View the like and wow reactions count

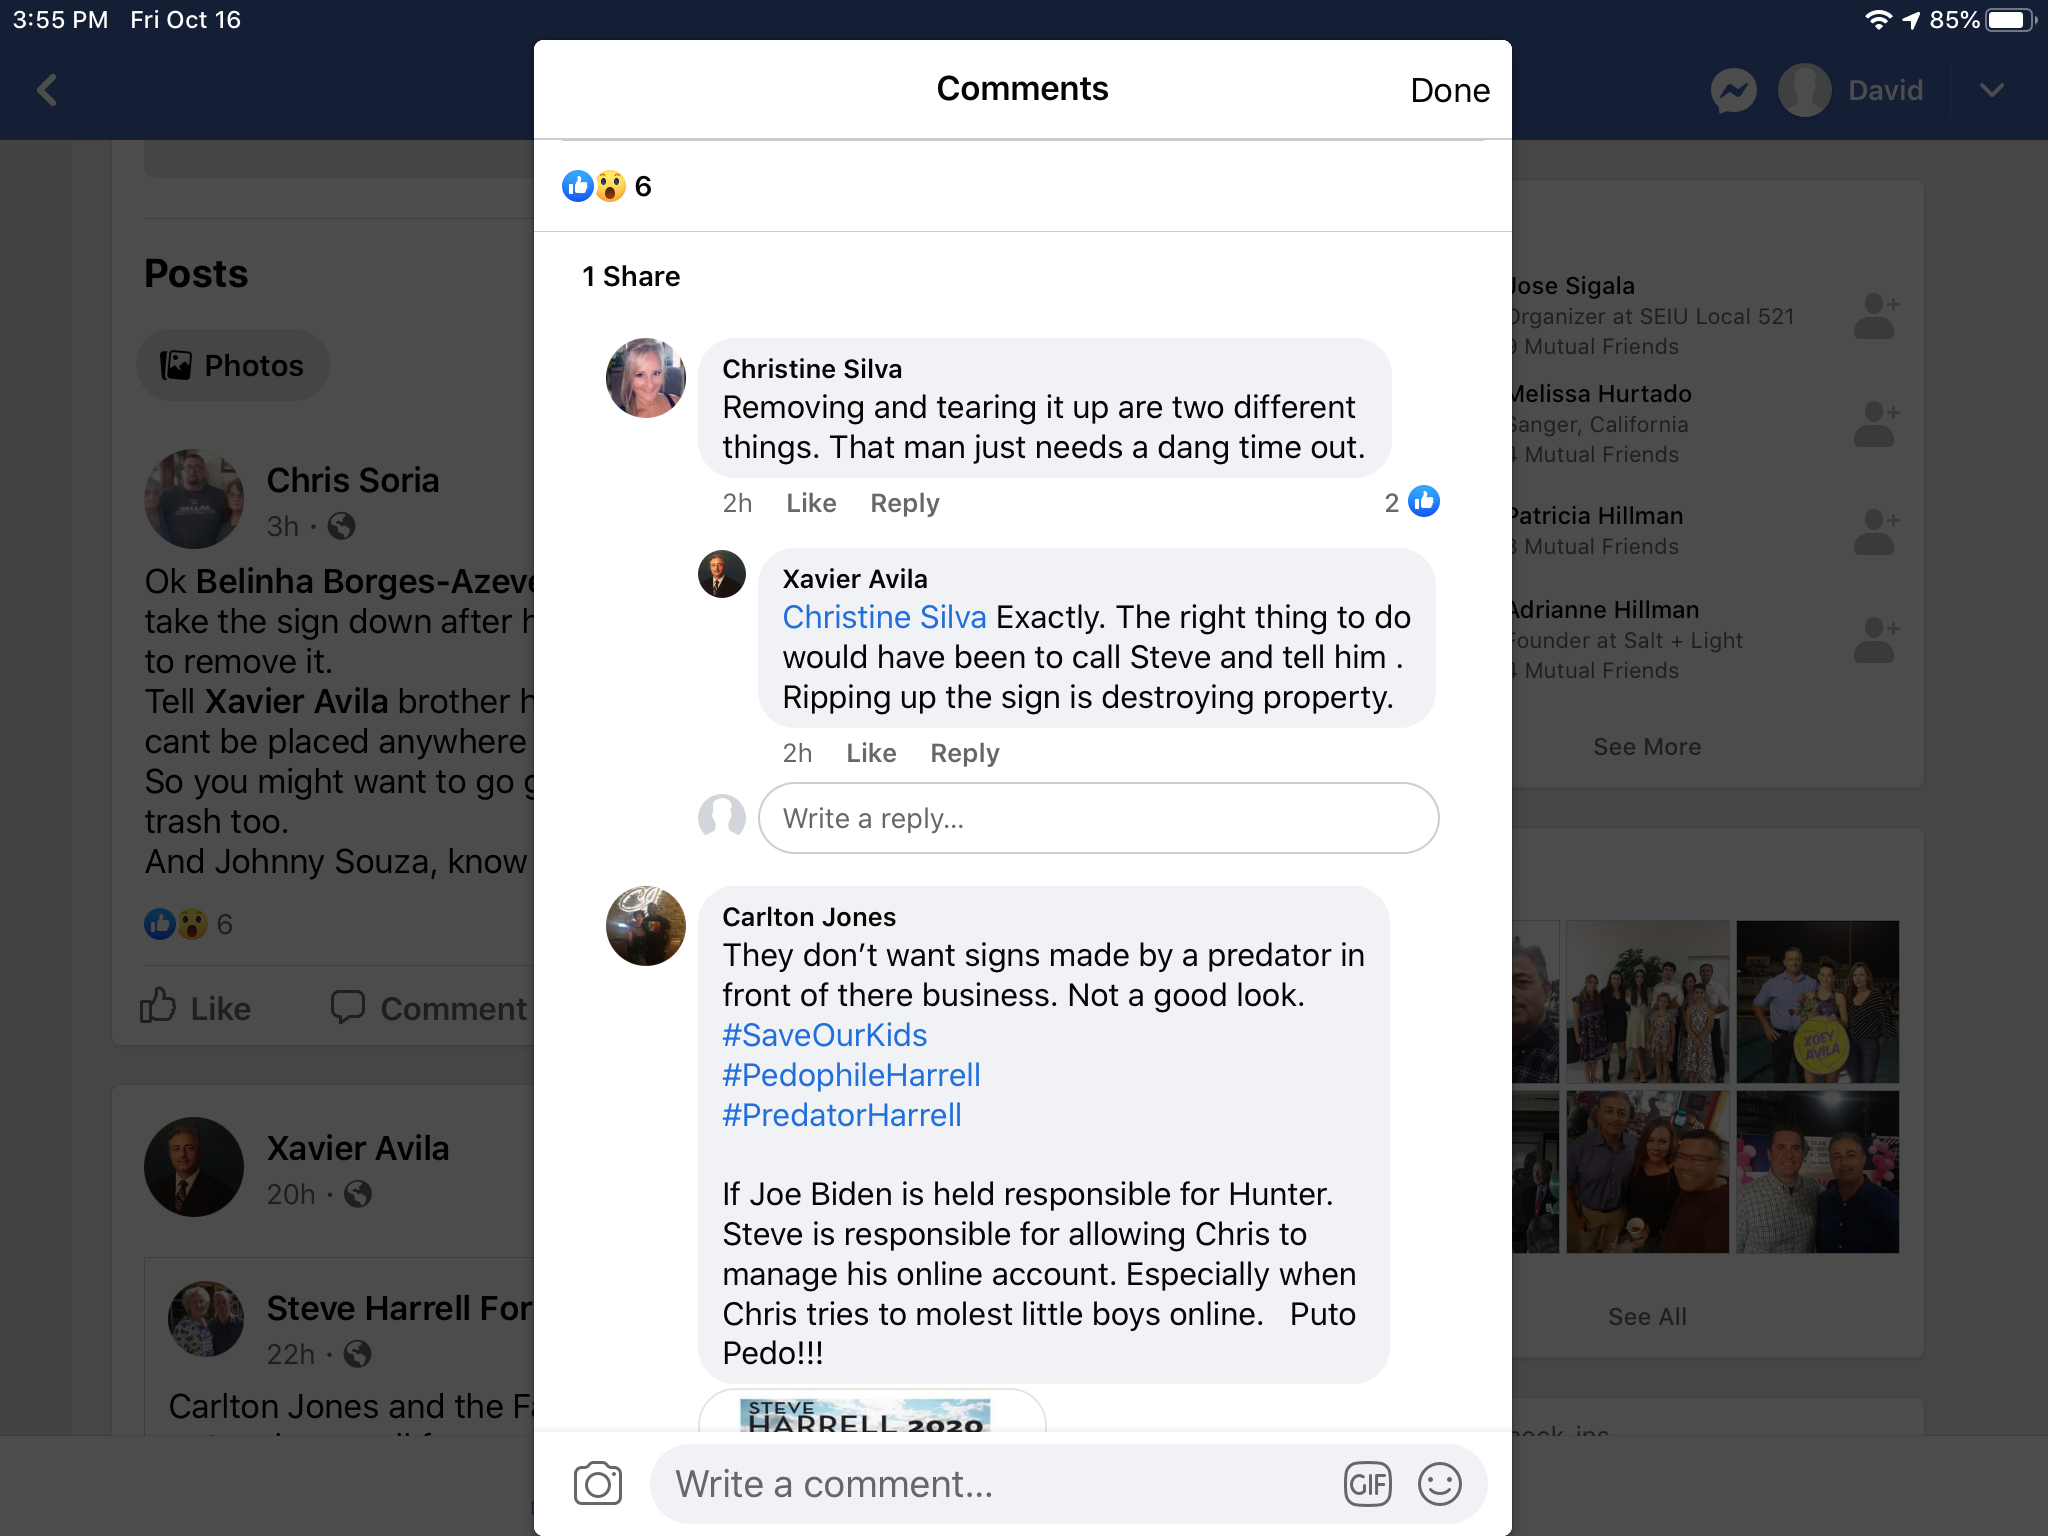coord(607,186)
